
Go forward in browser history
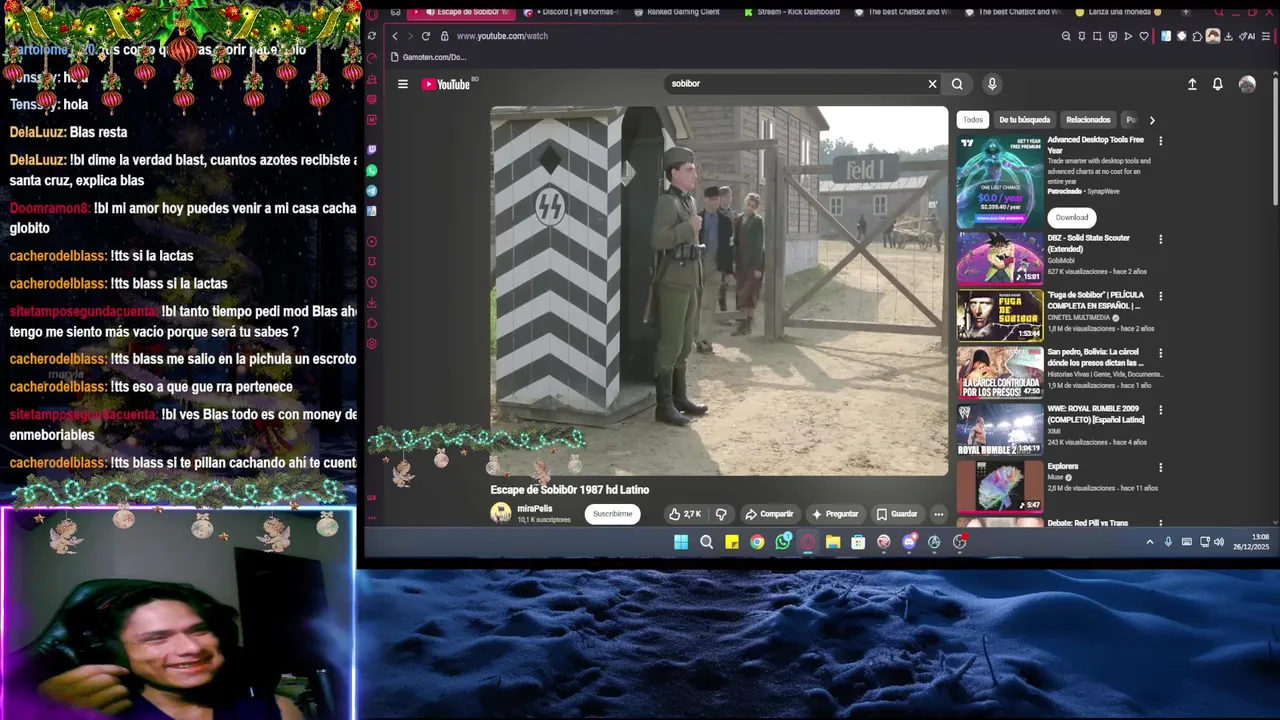coord(409,36)
